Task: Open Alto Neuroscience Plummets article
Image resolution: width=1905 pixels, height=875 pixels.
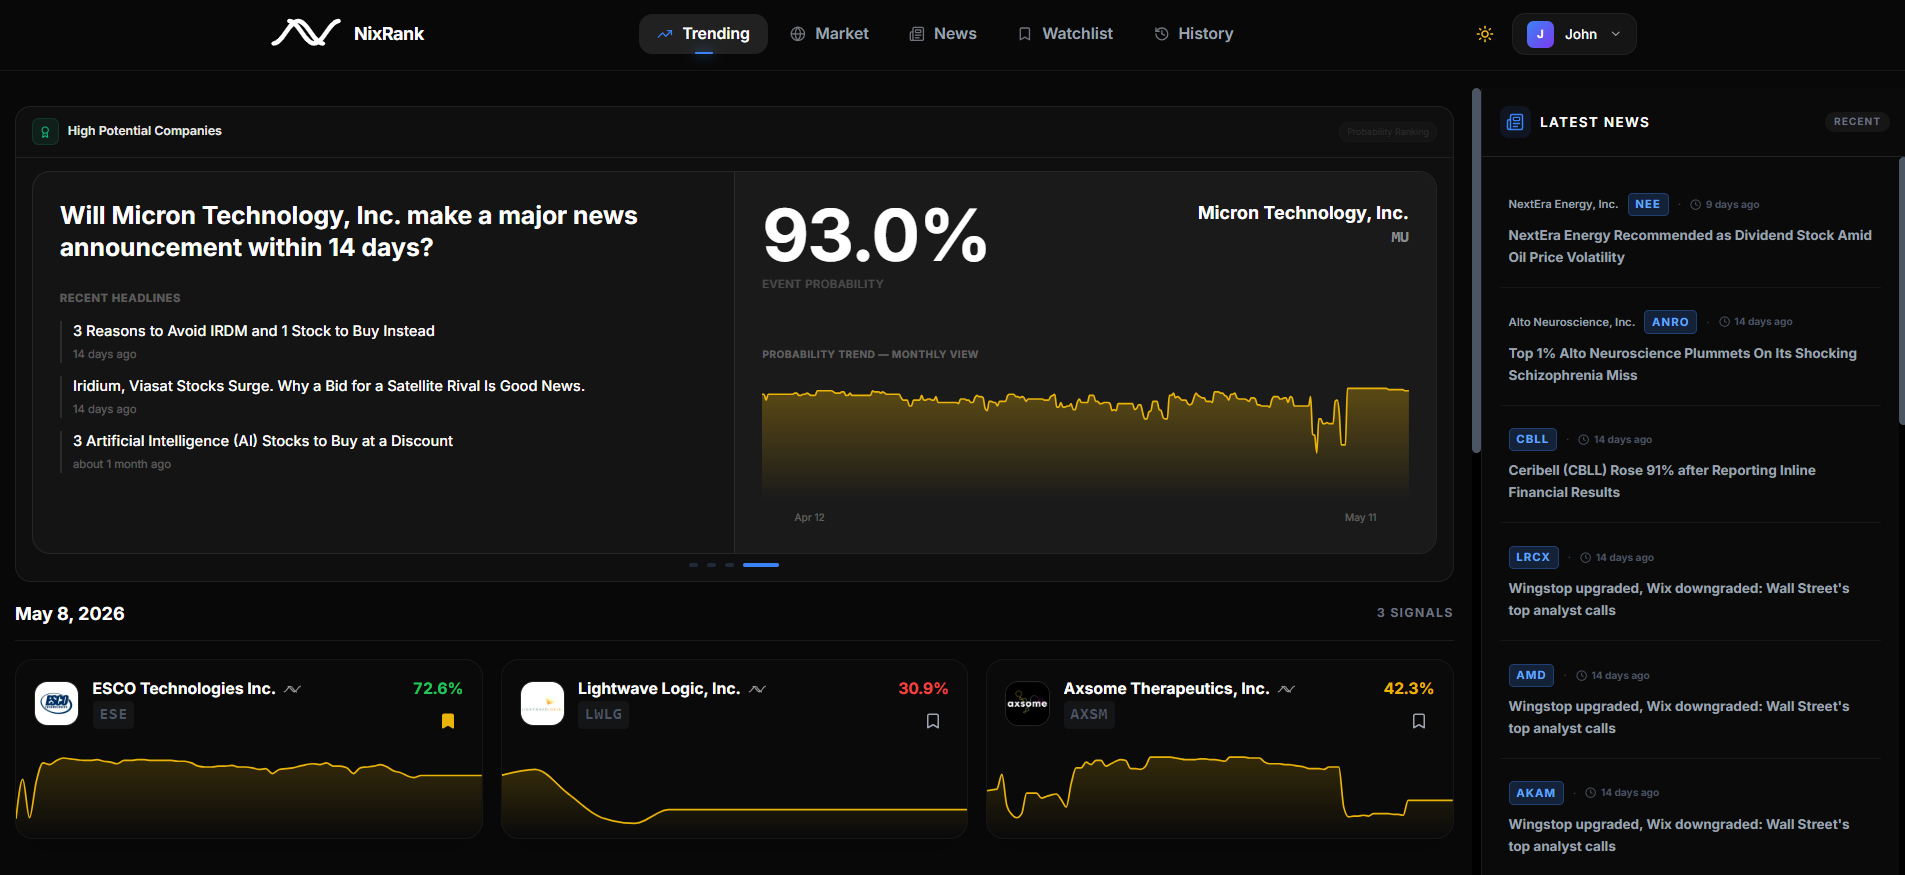Action: [x=1682, y=364]
